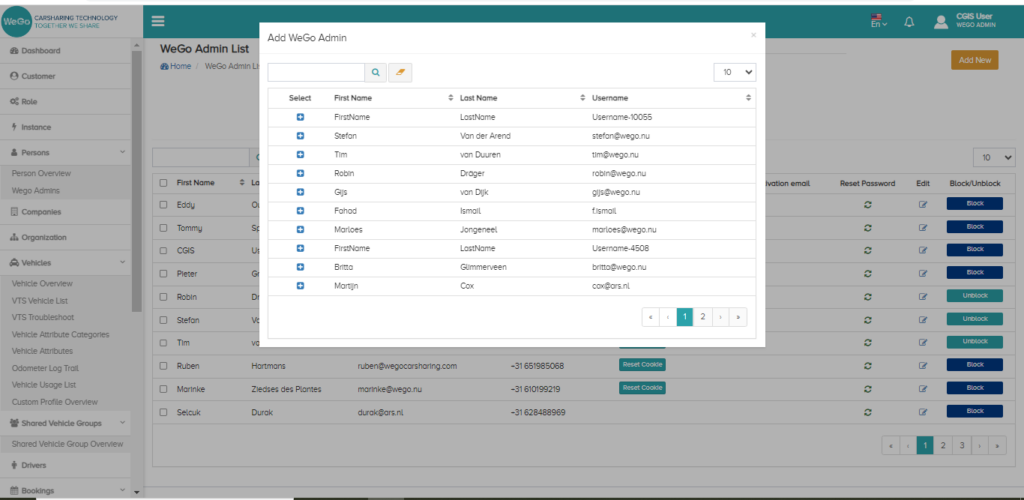The height and width of the screenshot is (500, 1024).
Task: Open the language selector En dropdown
Action: [878, 22]
